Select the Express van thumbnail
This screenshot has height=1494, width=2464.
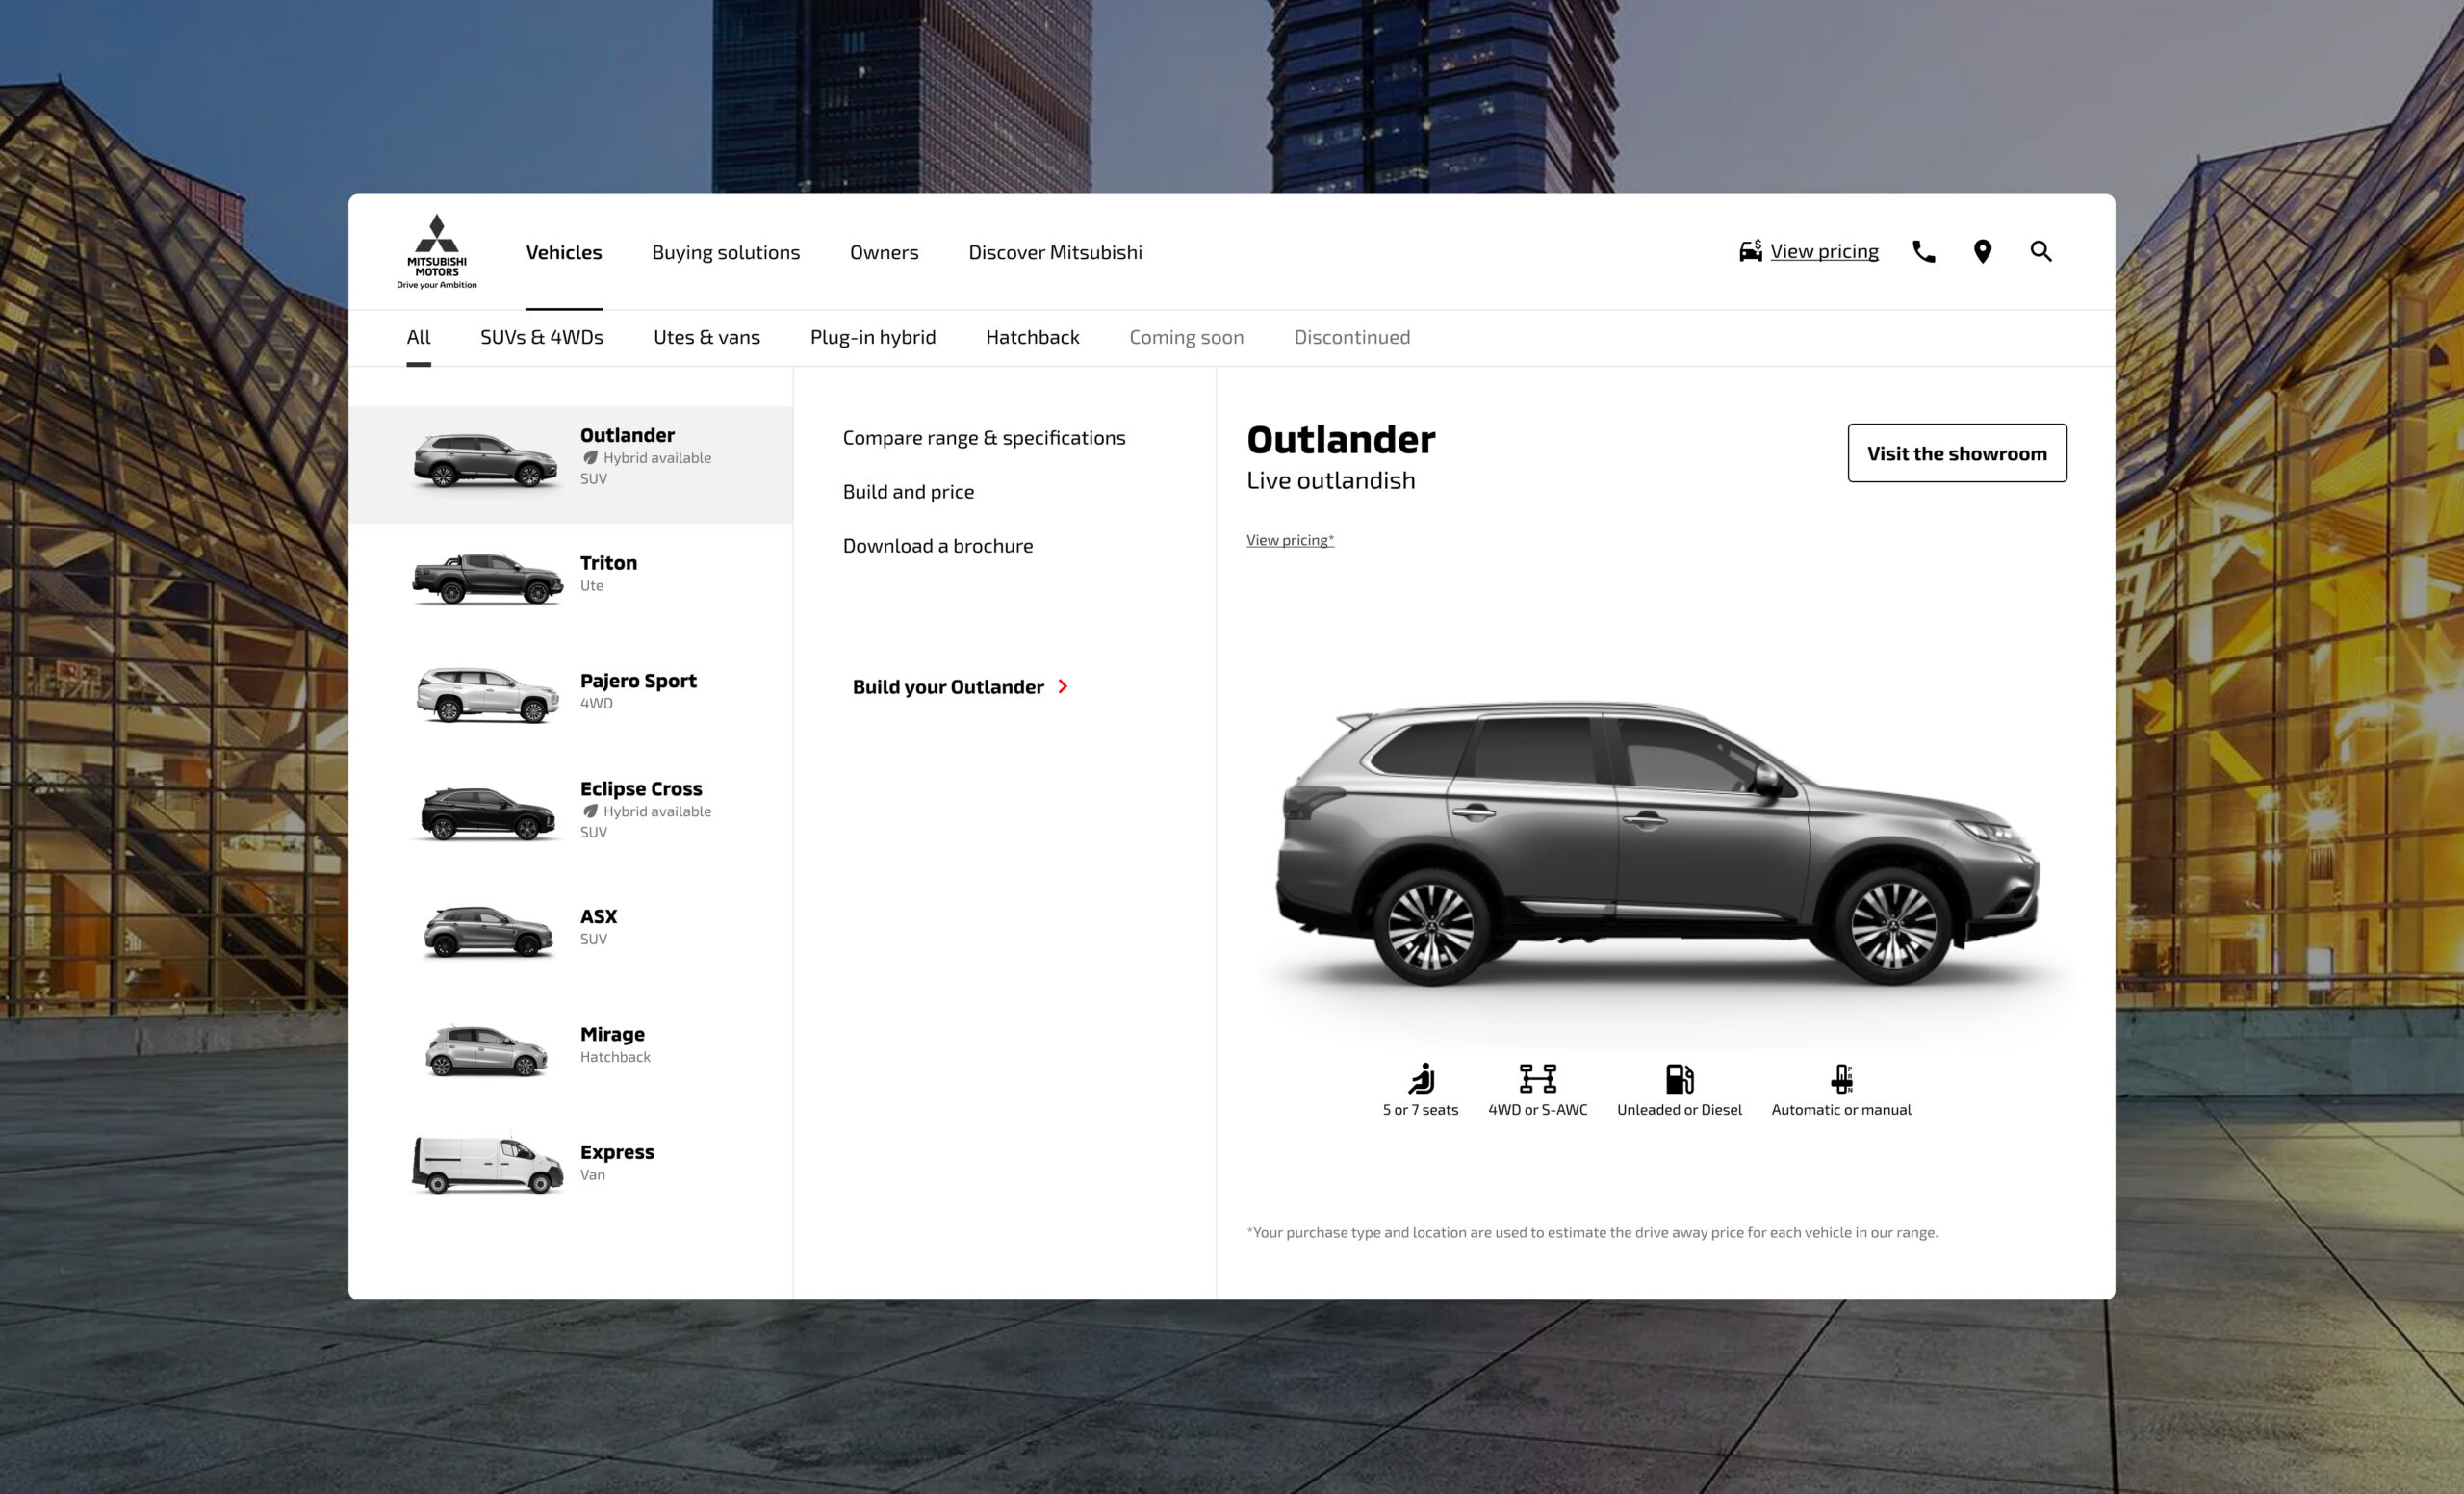point(487,1165)
